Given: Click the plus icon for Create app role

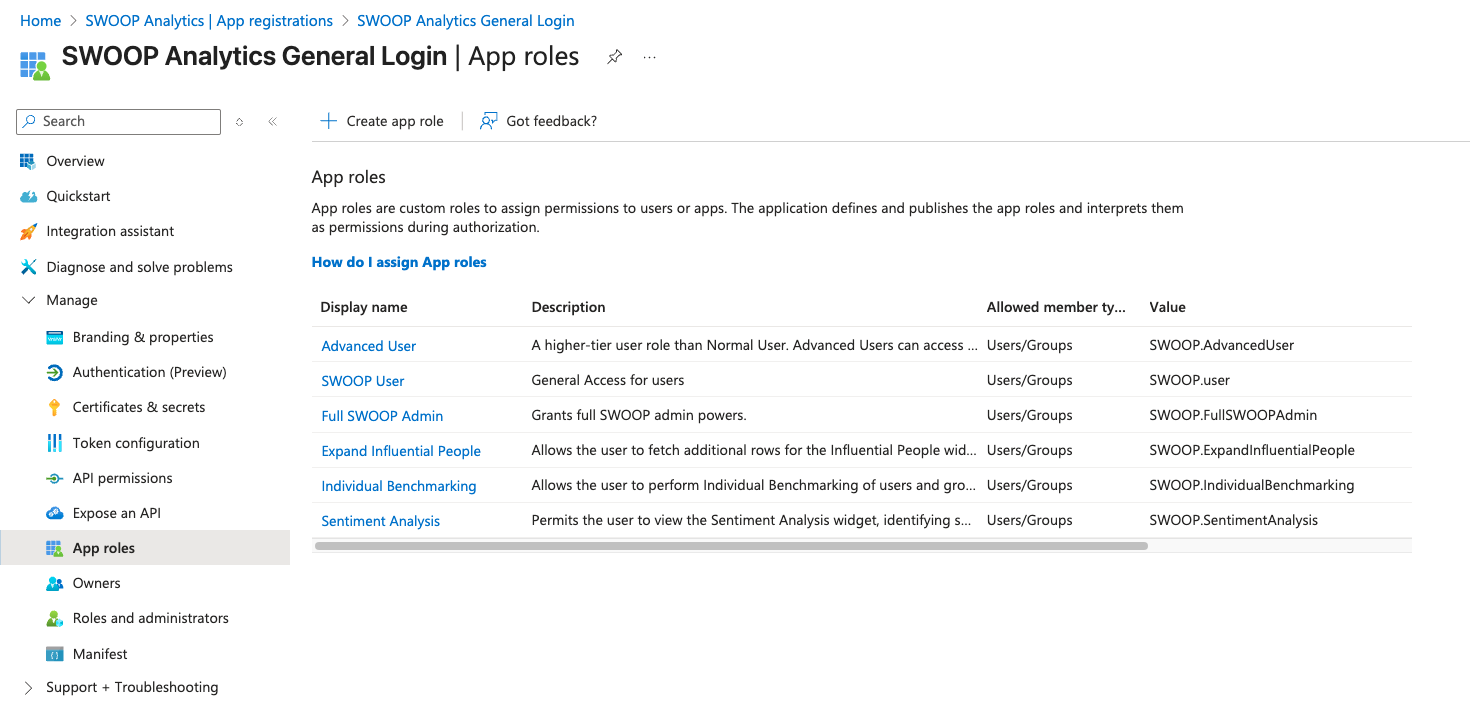Looking at the screenshot, I should click(328, 121).
